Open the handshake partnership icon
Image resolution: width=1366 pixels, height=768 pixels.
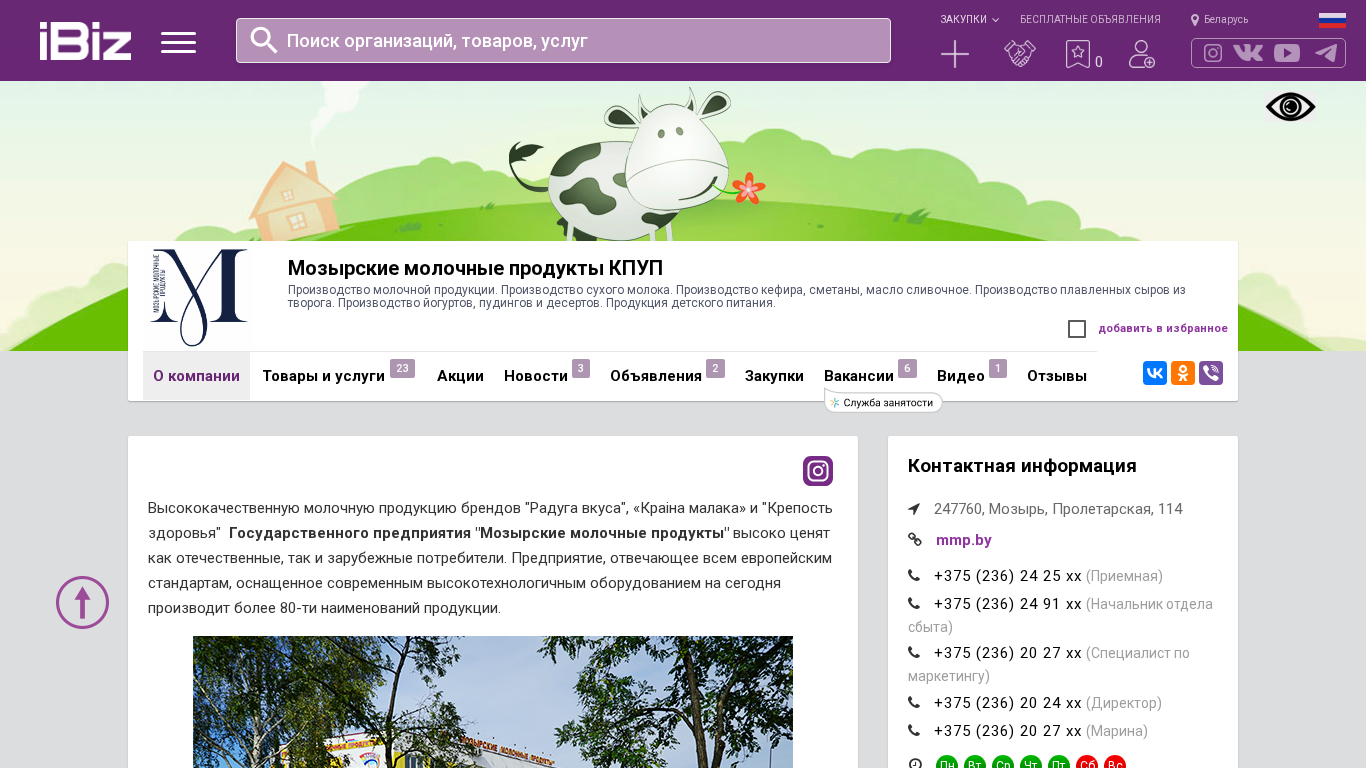1020,54
